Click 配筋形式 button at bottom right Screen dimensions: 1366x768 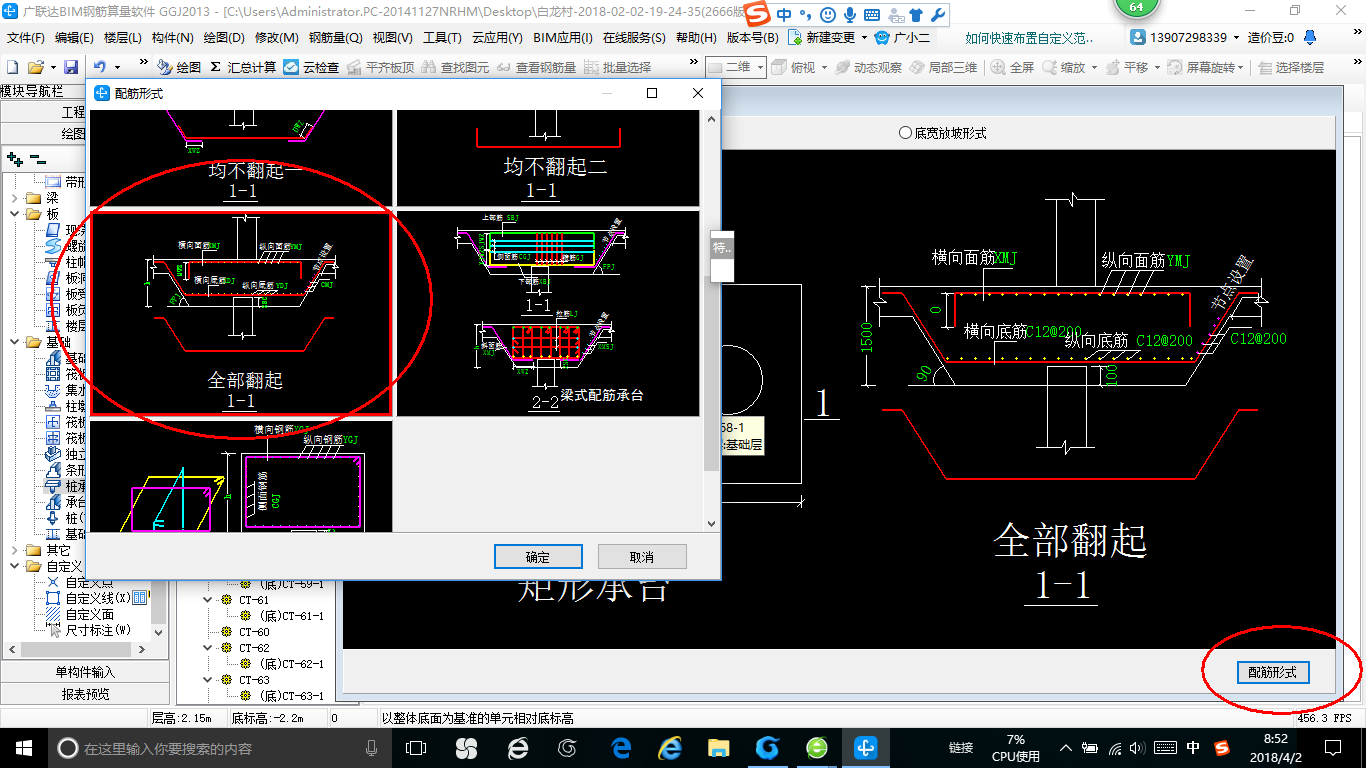coord(1272,672)
